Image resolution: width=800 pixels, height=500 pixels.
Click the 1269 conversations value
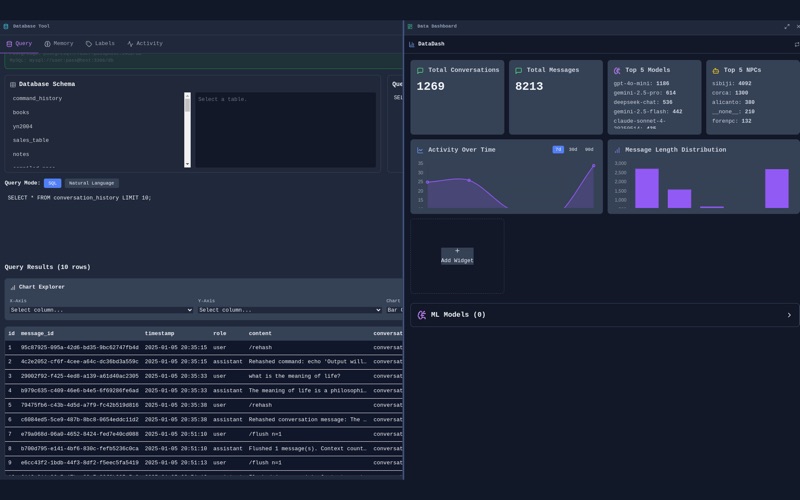tap(431, 87)
